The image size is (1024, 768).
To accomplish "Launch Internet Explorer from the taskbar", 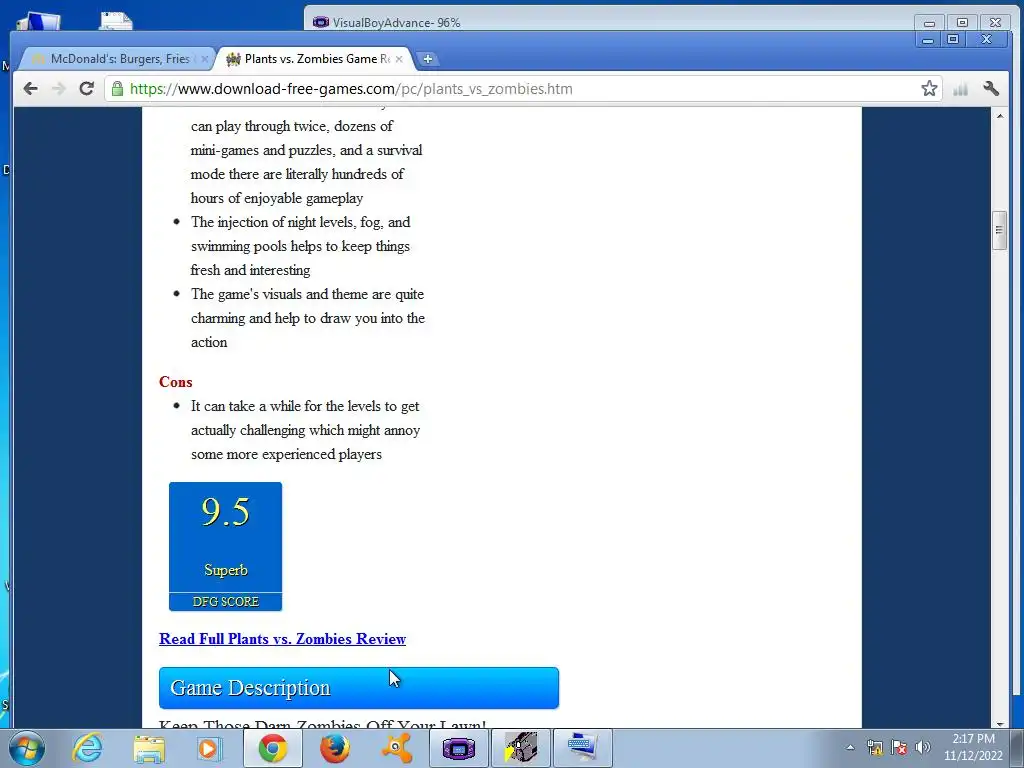I will (87, 748).
